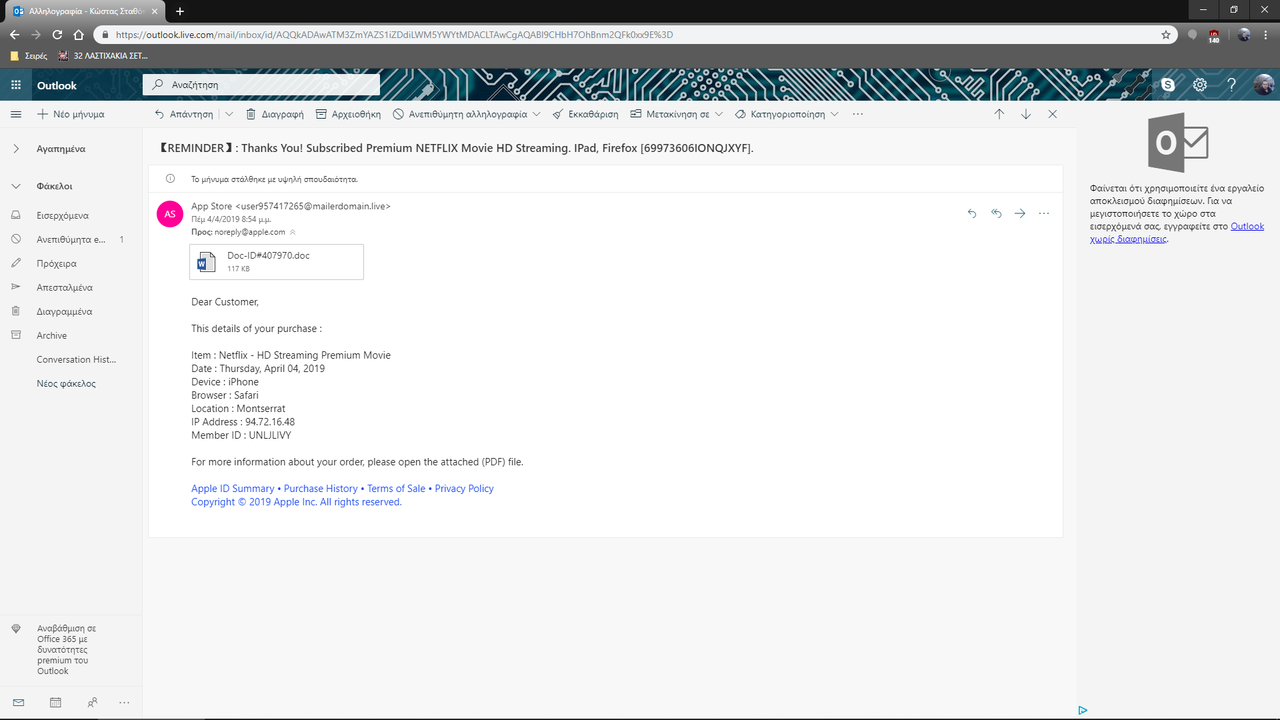The image size is (1280, 720).
Task: Open the Σειρές bookmark folder
Action: click(29, 56)
